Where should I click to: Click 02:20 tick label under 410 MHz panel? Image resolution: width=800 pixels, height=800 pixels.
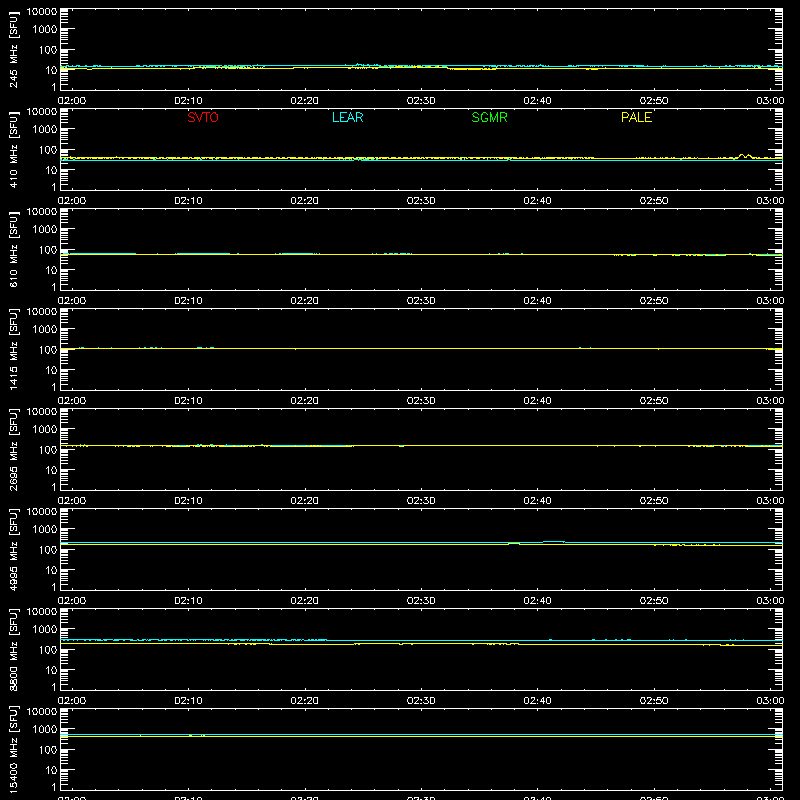pyautogui.click(x=305, y=201)
